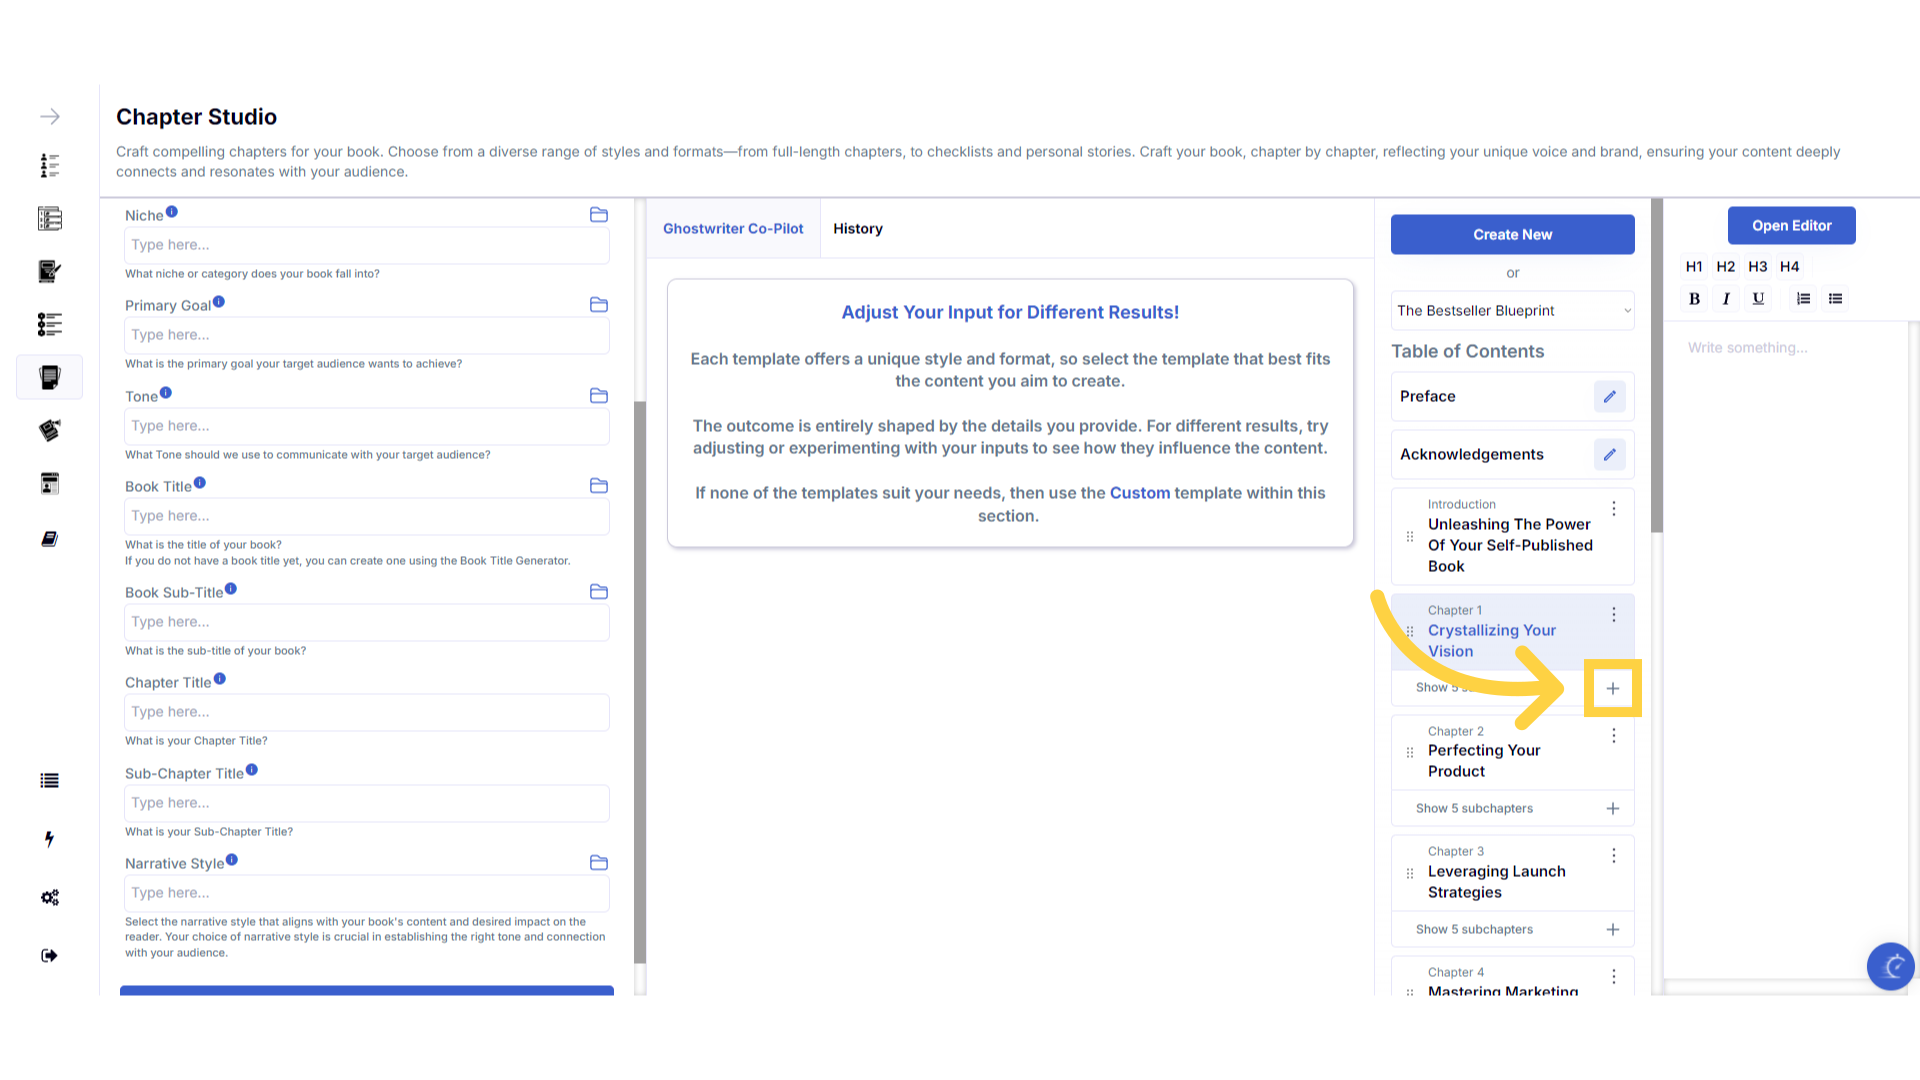Toggle underline formatting in editor
Image resolution: width=1920 pixels, height=1080 pixels.
[x=1758, y=299]
